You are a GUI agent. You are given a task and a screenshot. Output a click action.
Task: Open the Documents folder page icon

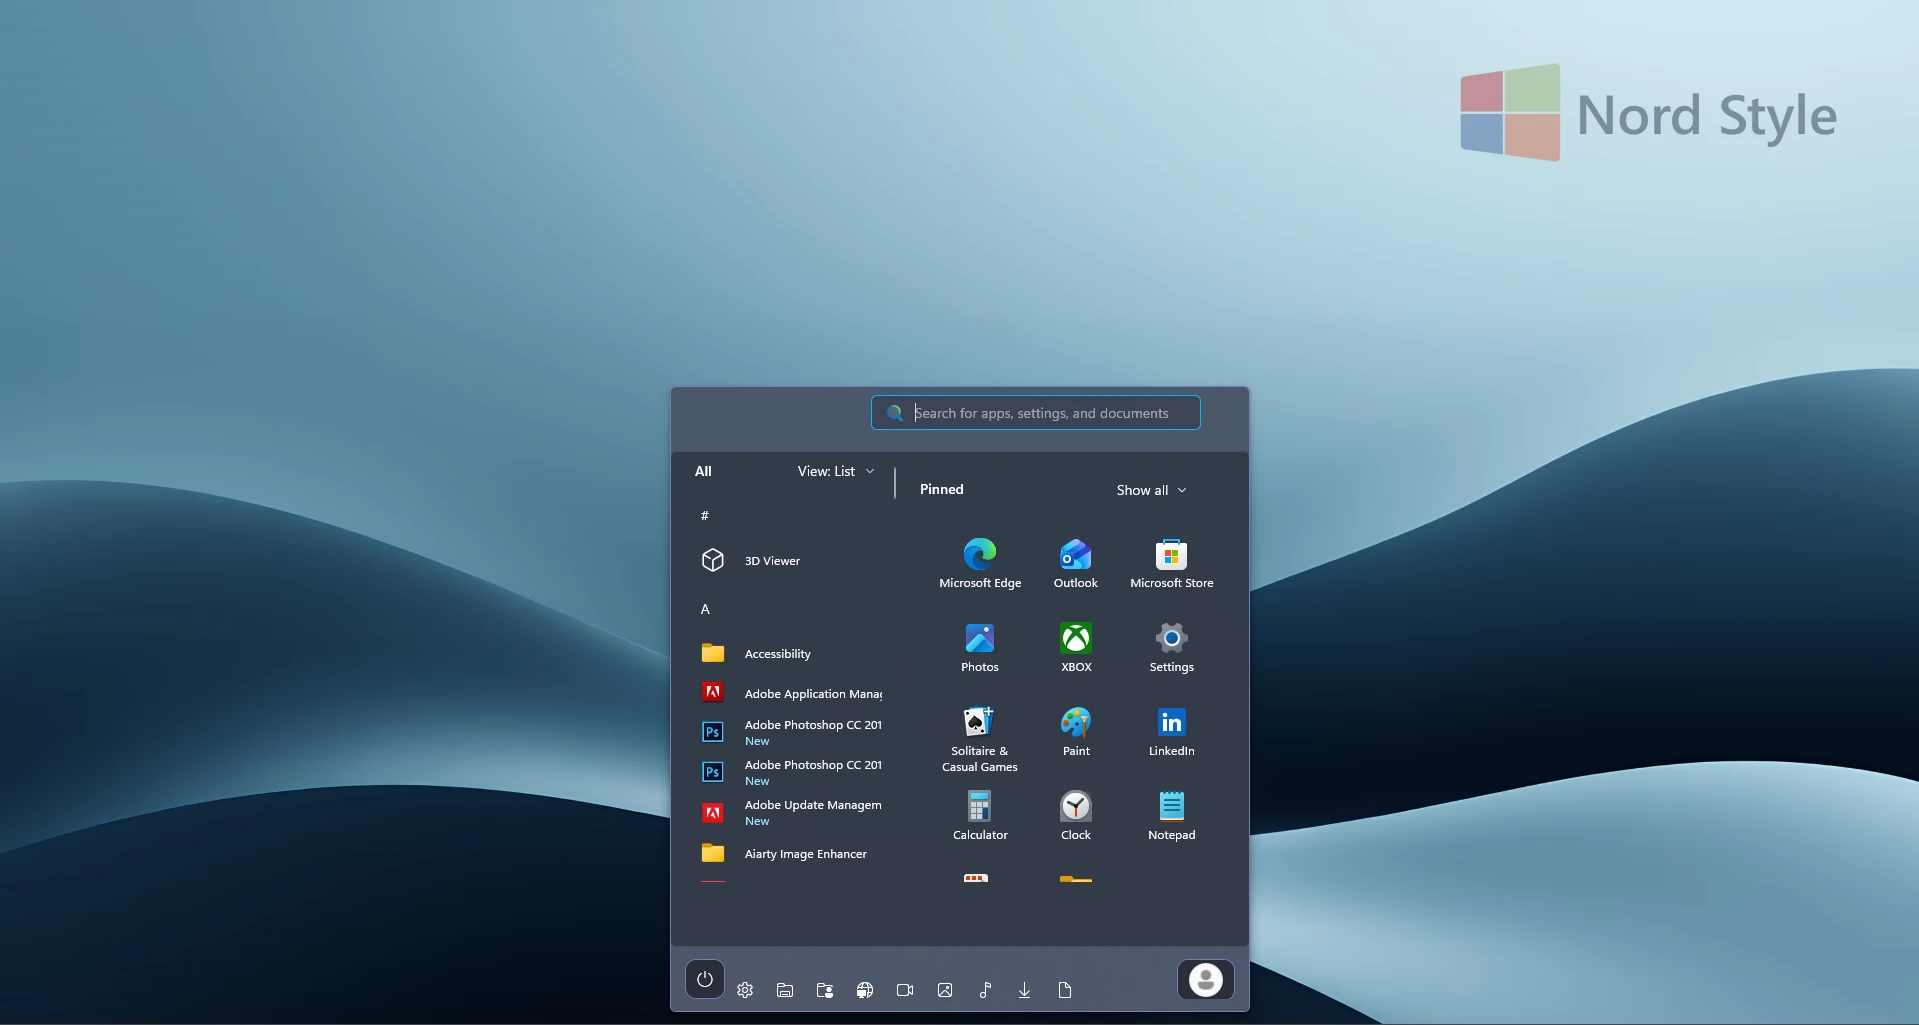(x=1065, y=990)
